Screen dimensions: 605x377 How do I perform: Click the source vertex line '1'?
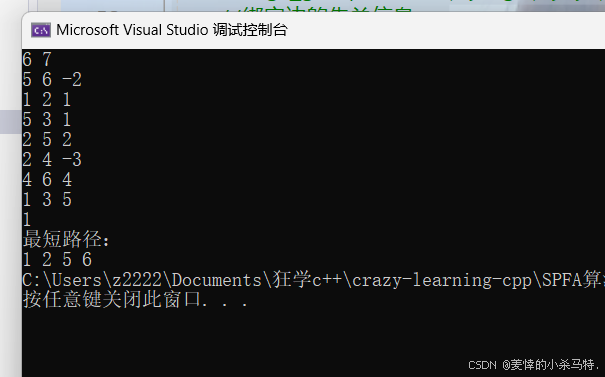coord(27,220)
